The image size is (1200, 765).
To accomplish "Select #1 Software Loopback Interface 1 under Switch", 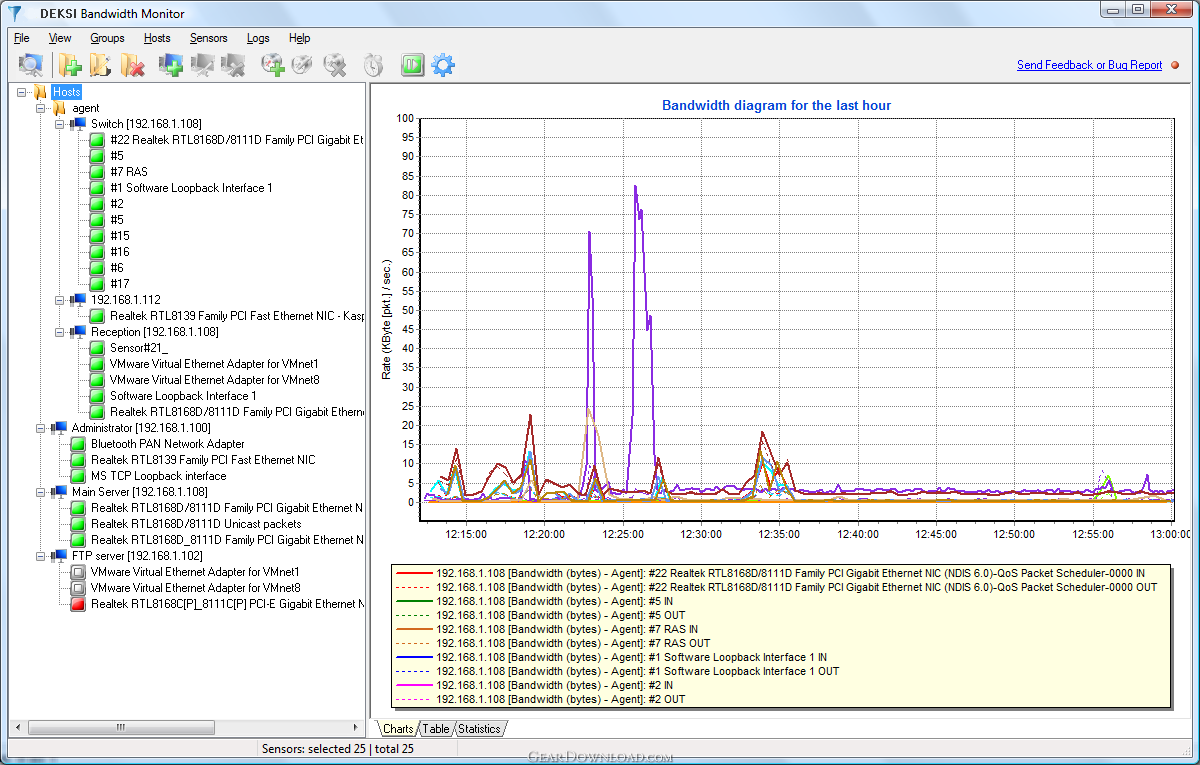I will click(191, 188).
